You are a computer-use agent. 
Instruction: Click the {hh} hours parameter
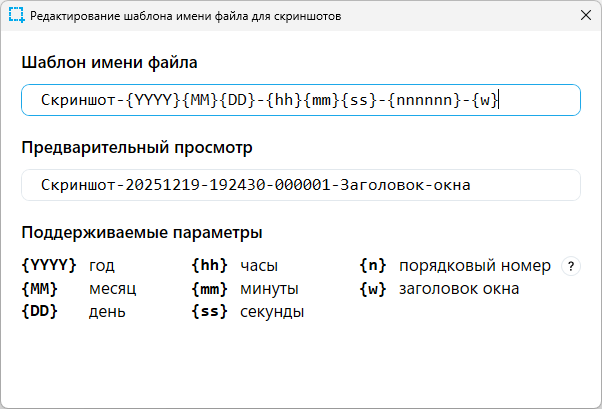[x=210, y=265]
